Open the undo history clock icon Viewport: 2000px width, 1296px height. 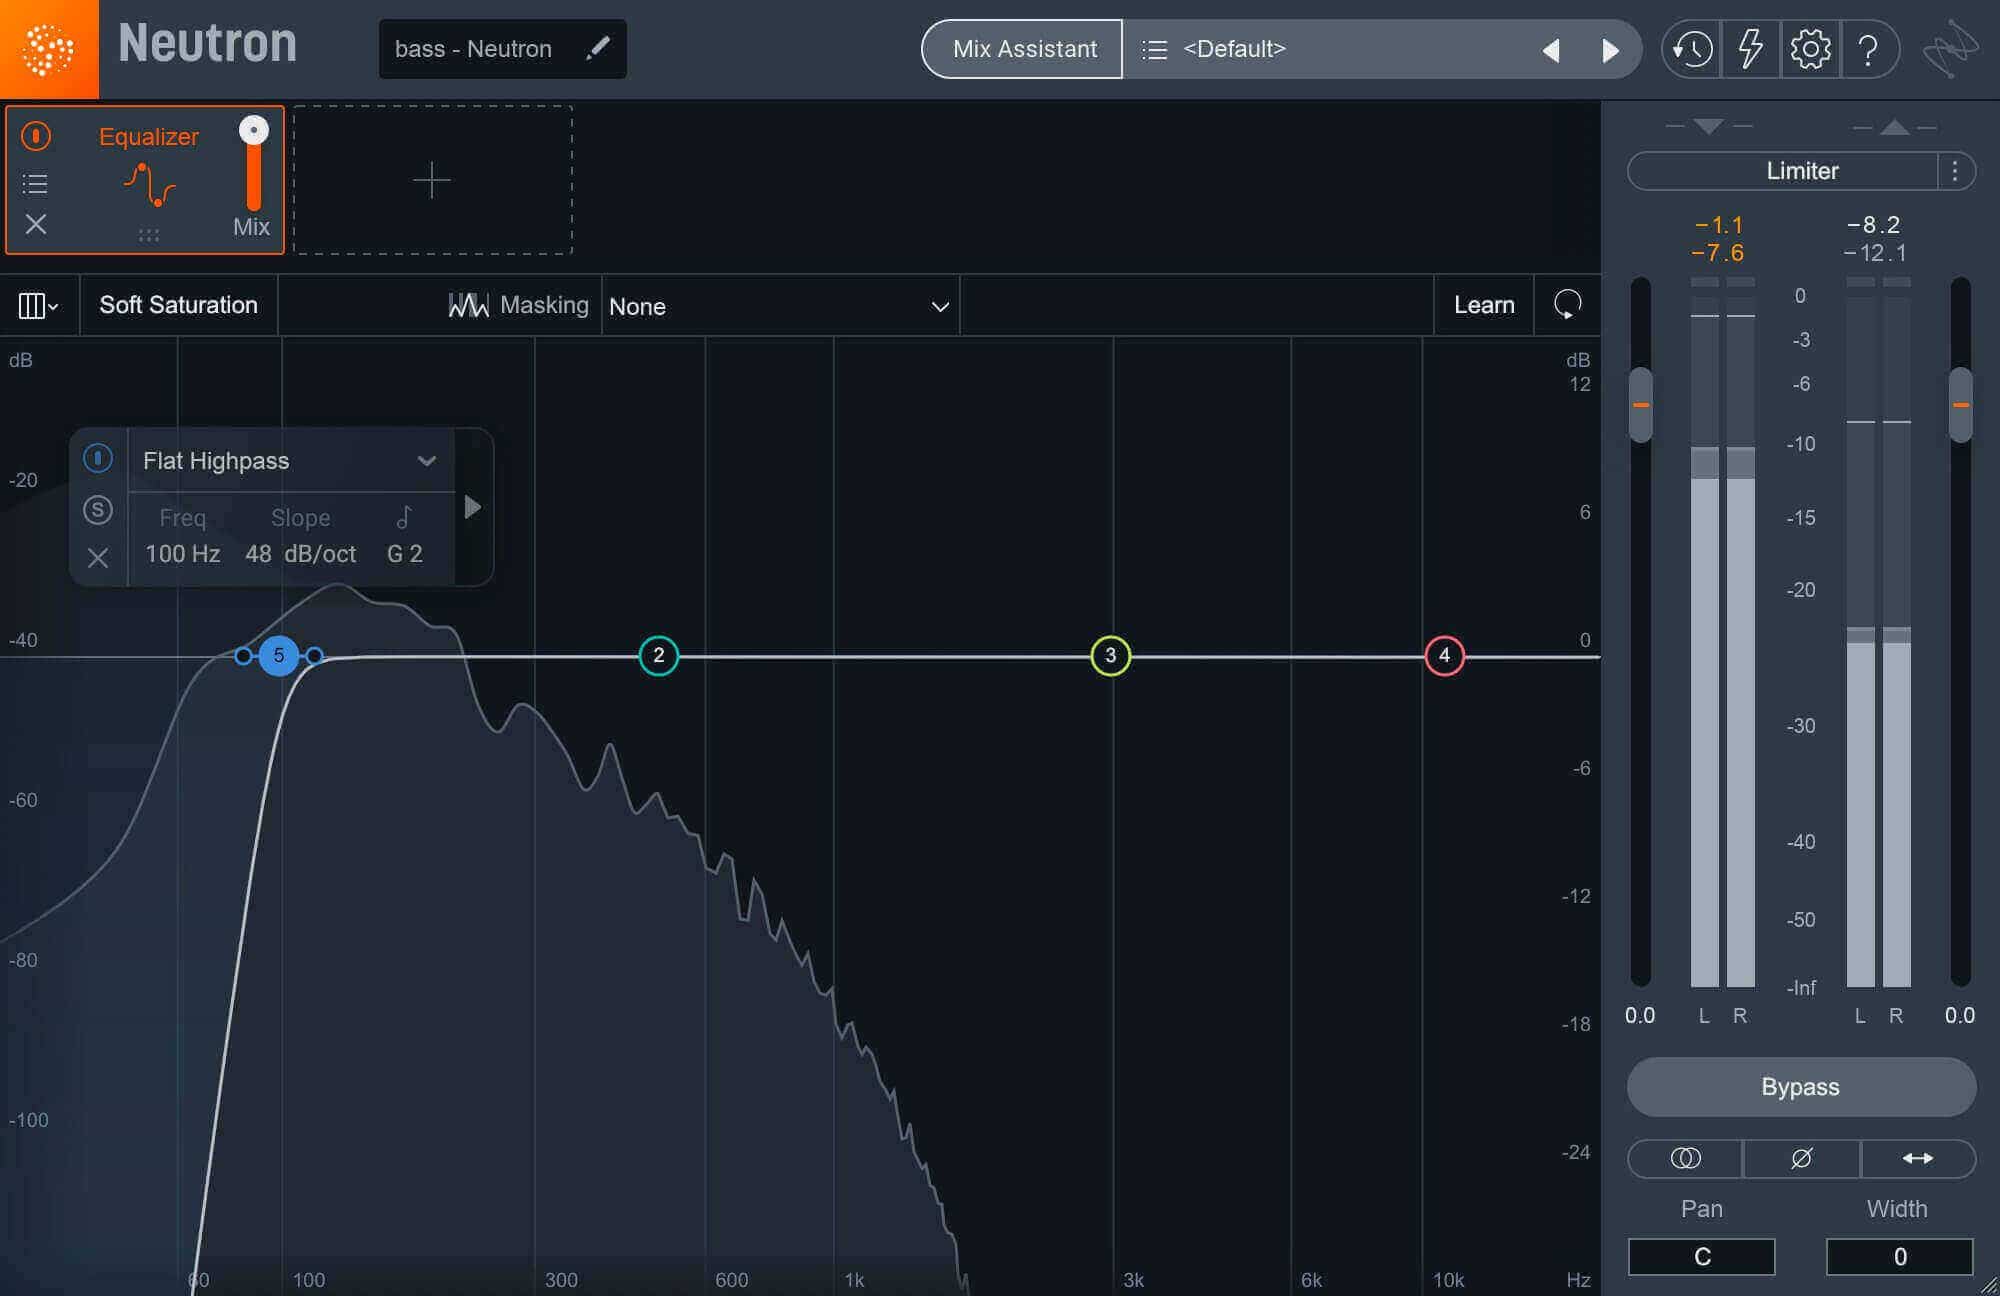pos(1692,49)
